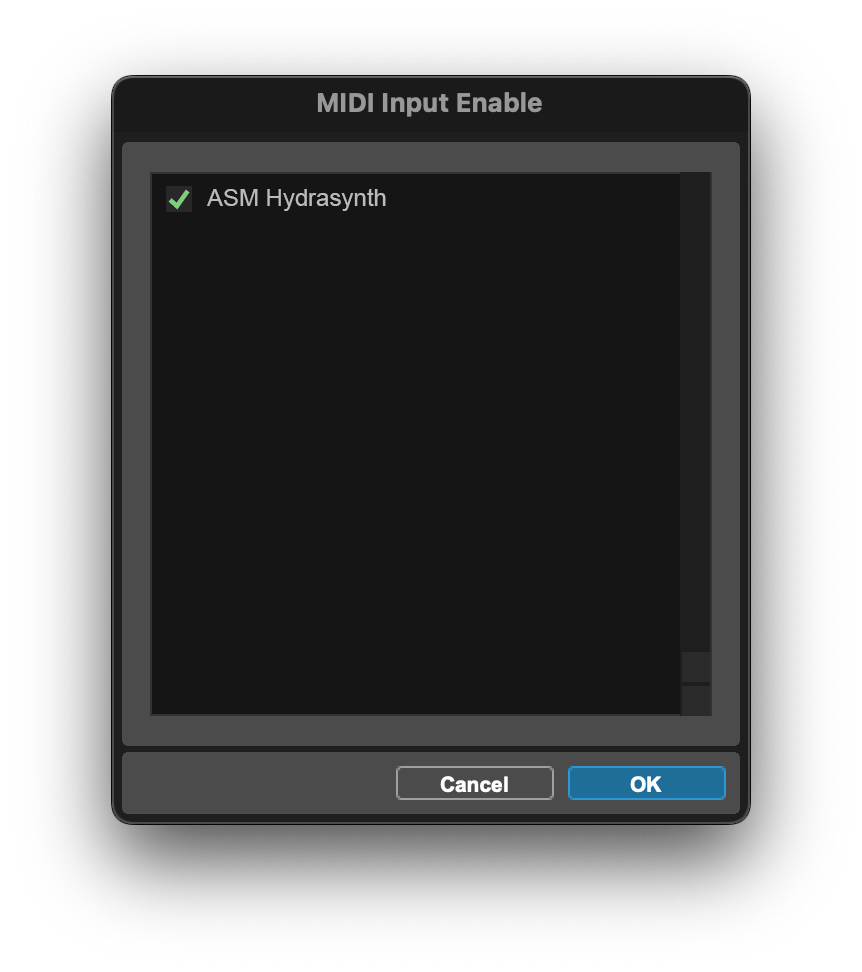Click the scrollbar scroll-up arrow button

coord(696,667)
